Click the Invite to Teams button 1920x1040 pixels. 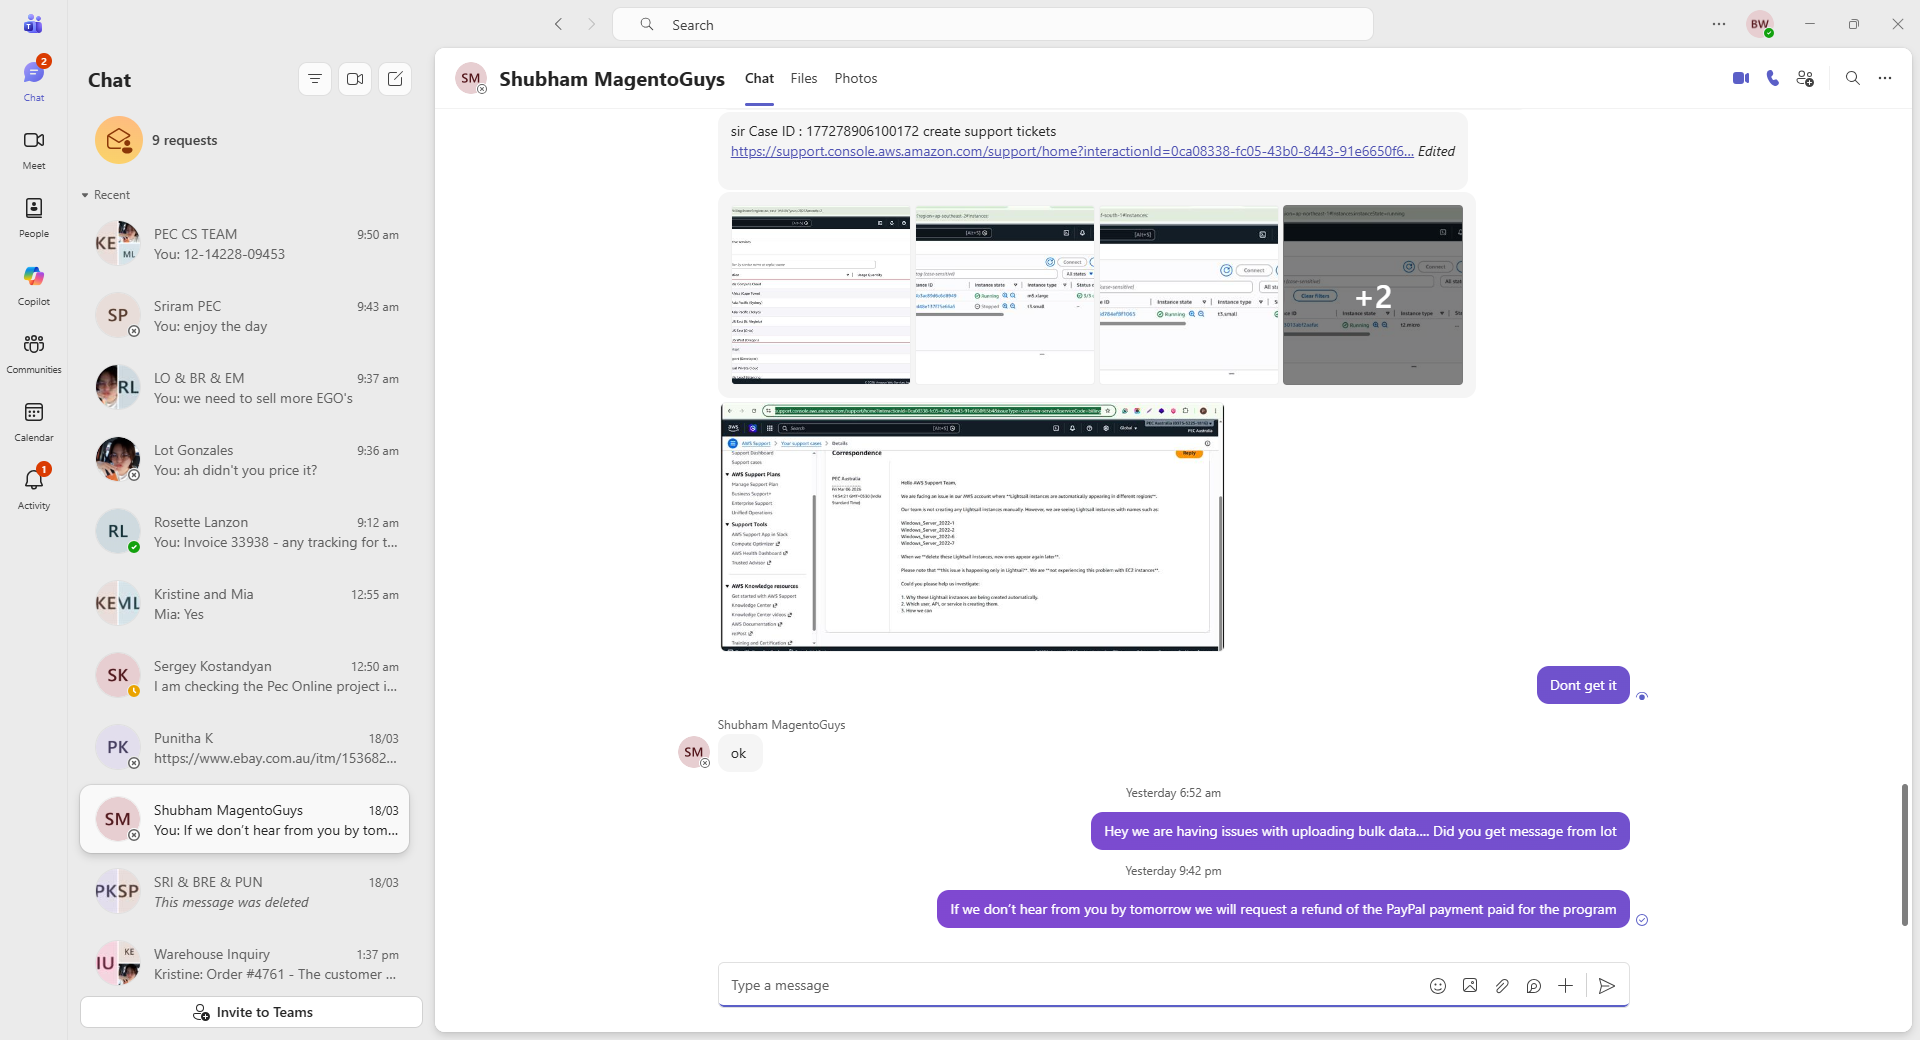coord(252,1012)
